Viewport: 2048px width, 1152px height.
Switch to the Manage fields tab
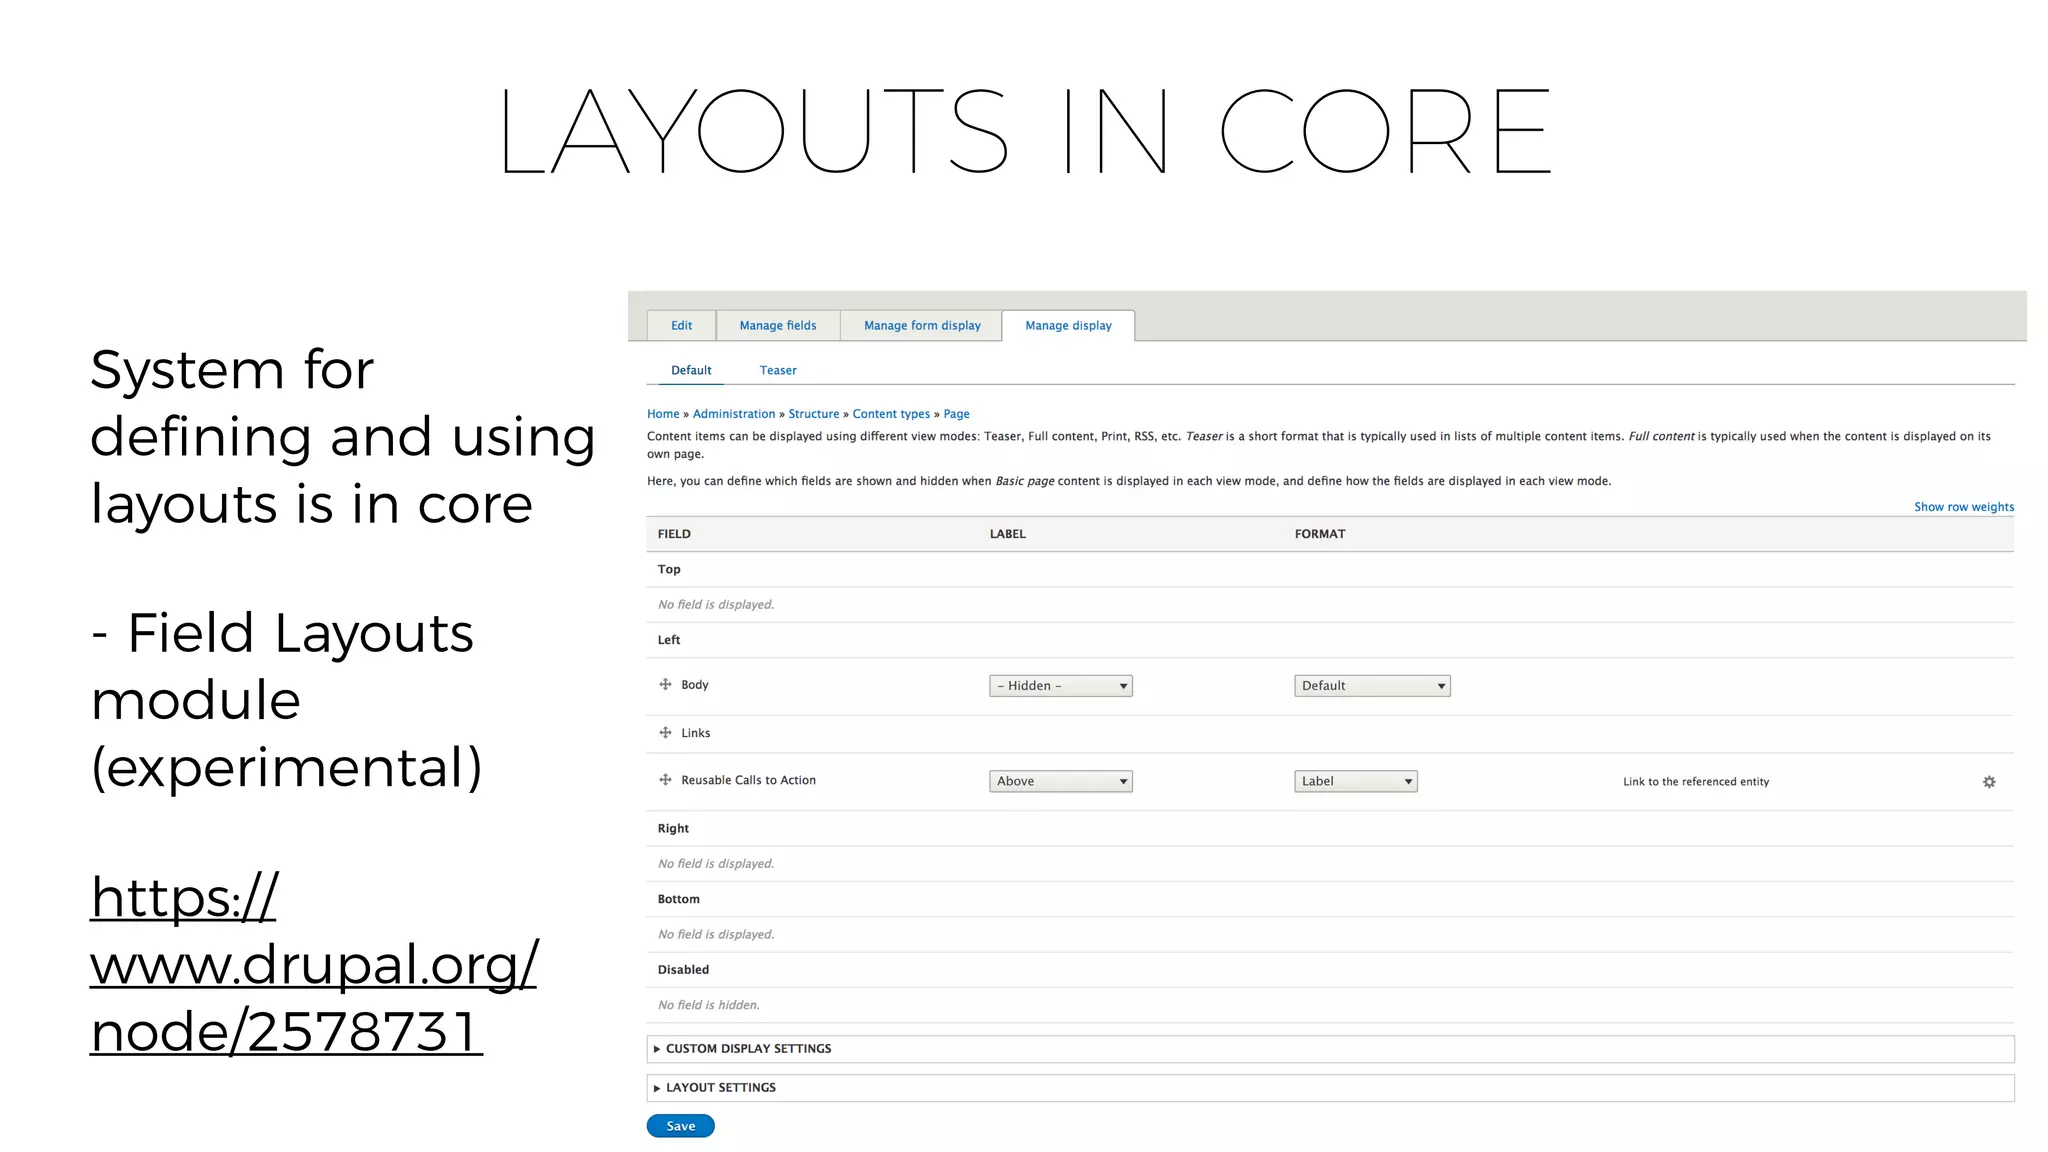[x=778, y=325]
